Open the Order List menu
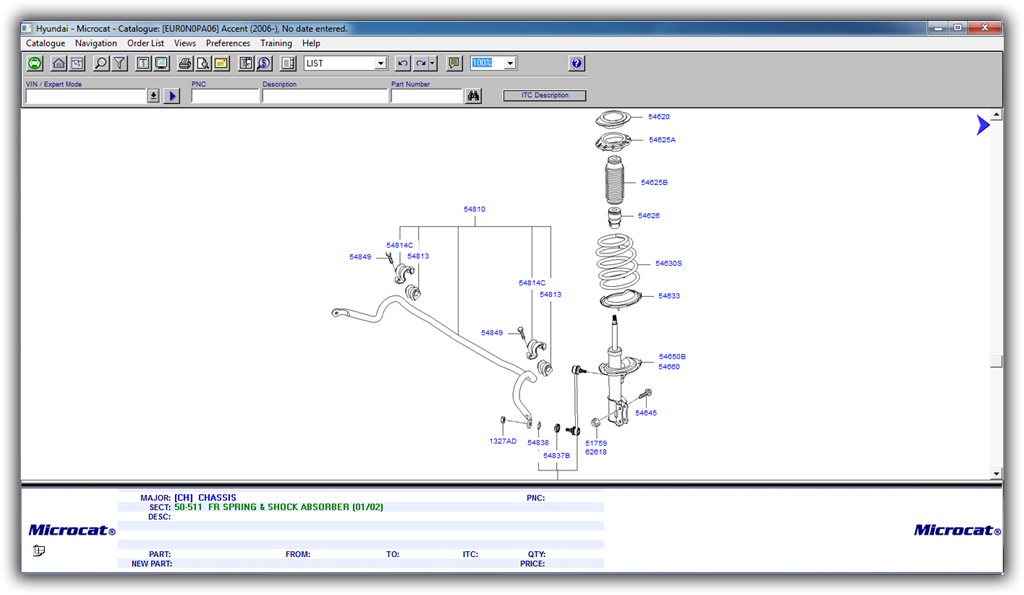 click(146, 43)
